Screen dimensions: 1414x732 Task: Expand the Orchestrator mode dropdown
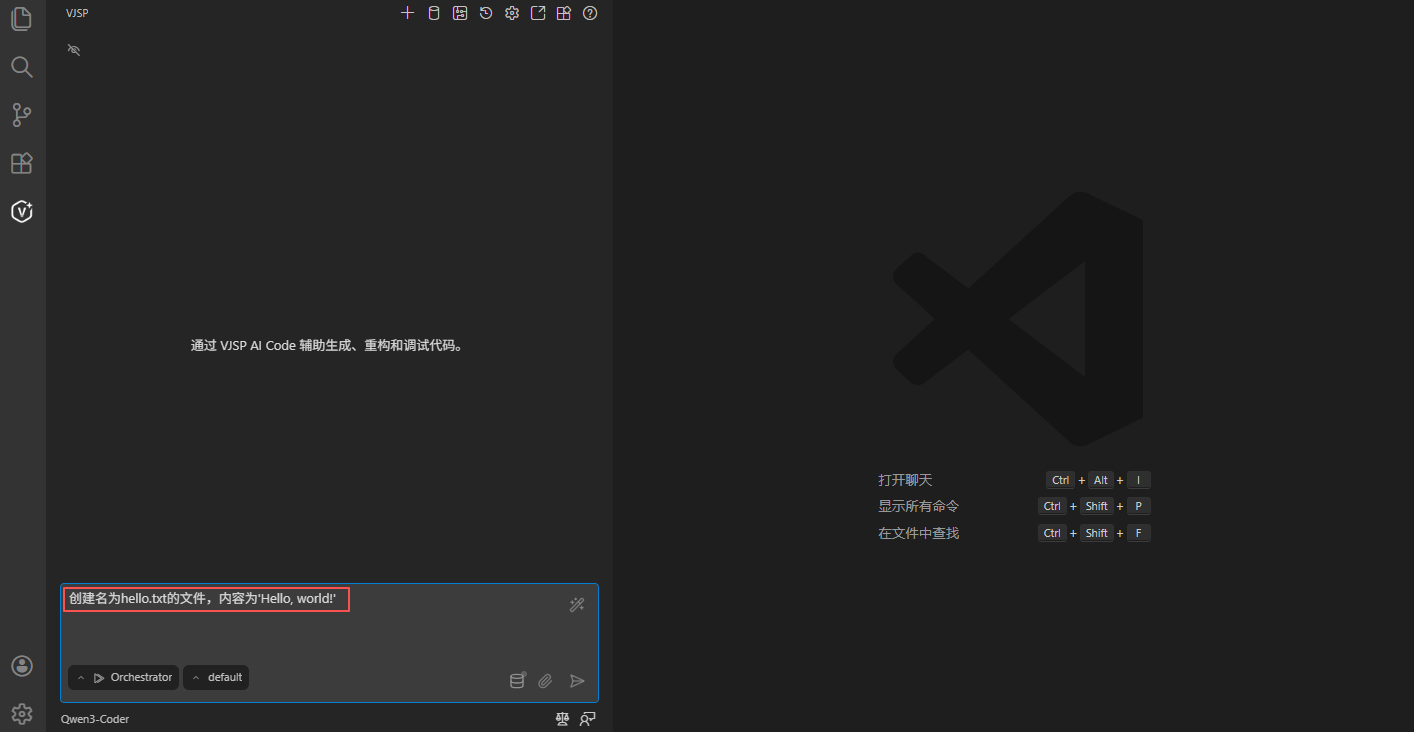click(124, 677)
